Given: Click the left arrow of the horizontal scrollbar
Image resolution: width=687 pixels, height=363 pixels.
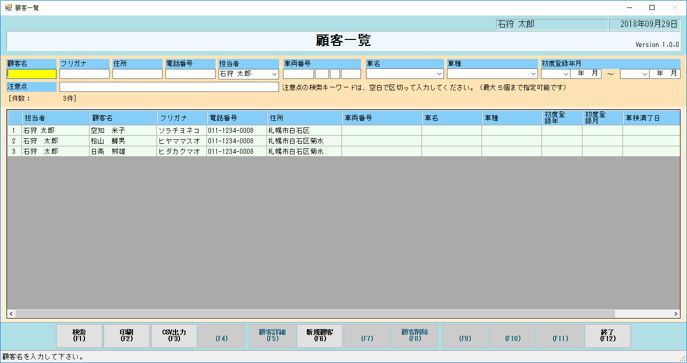Looking at the screenshot, I should click(11, 314).
